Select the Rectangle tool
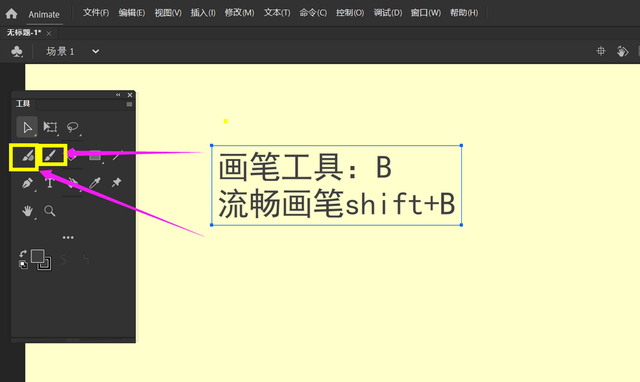 point(95,155)
